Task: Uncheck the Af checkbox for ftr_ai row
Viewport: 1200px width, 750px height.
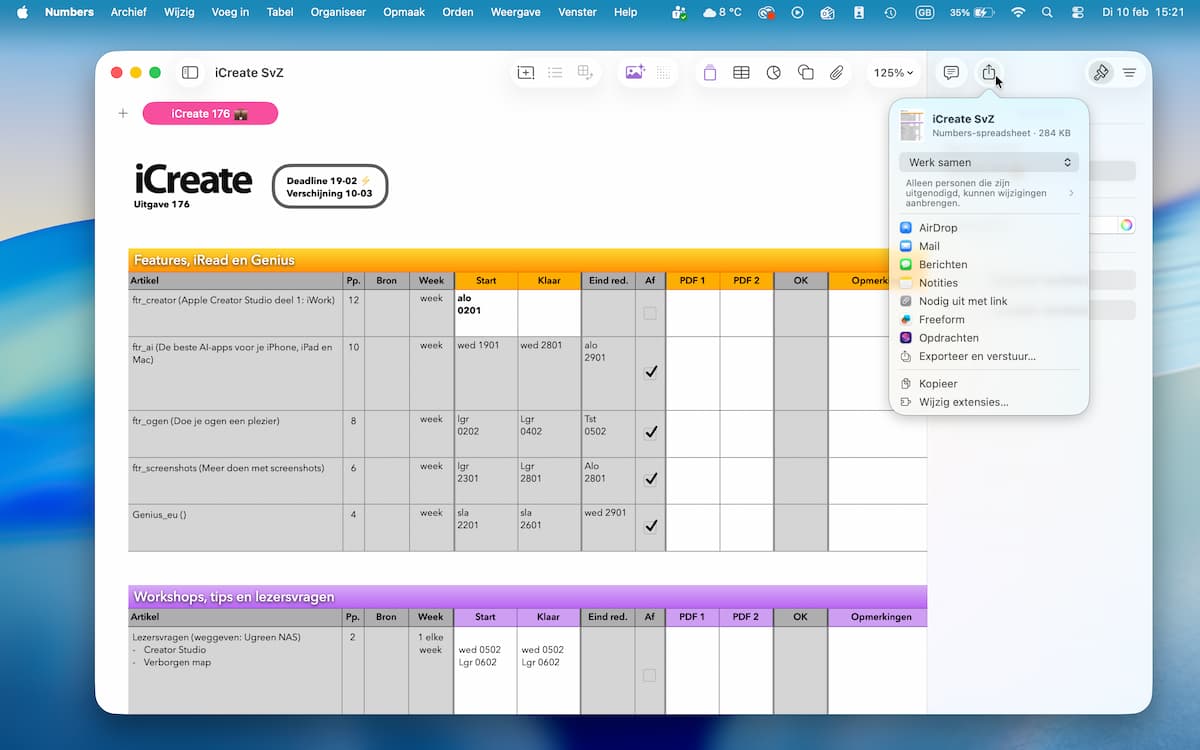Action: [x=650, y=371]
